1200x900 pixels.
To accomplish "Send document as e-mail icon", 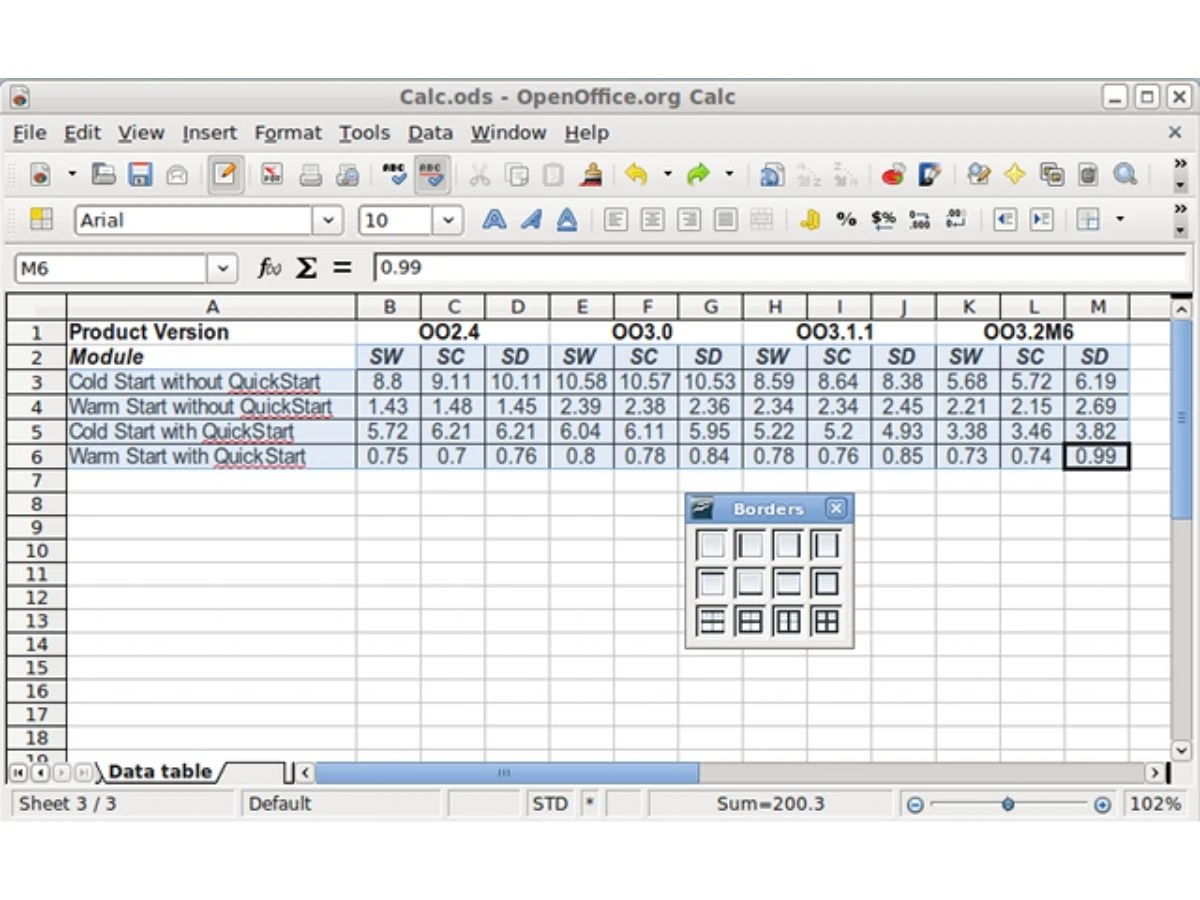I will pos(176,175).
